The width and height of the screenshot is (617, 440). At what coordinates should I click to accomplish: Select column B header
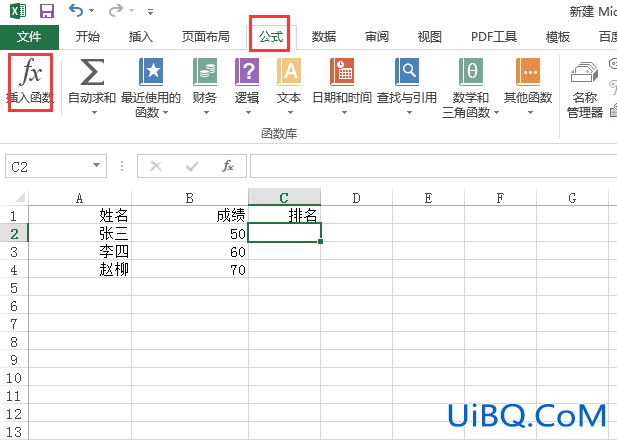coord(190,198)
